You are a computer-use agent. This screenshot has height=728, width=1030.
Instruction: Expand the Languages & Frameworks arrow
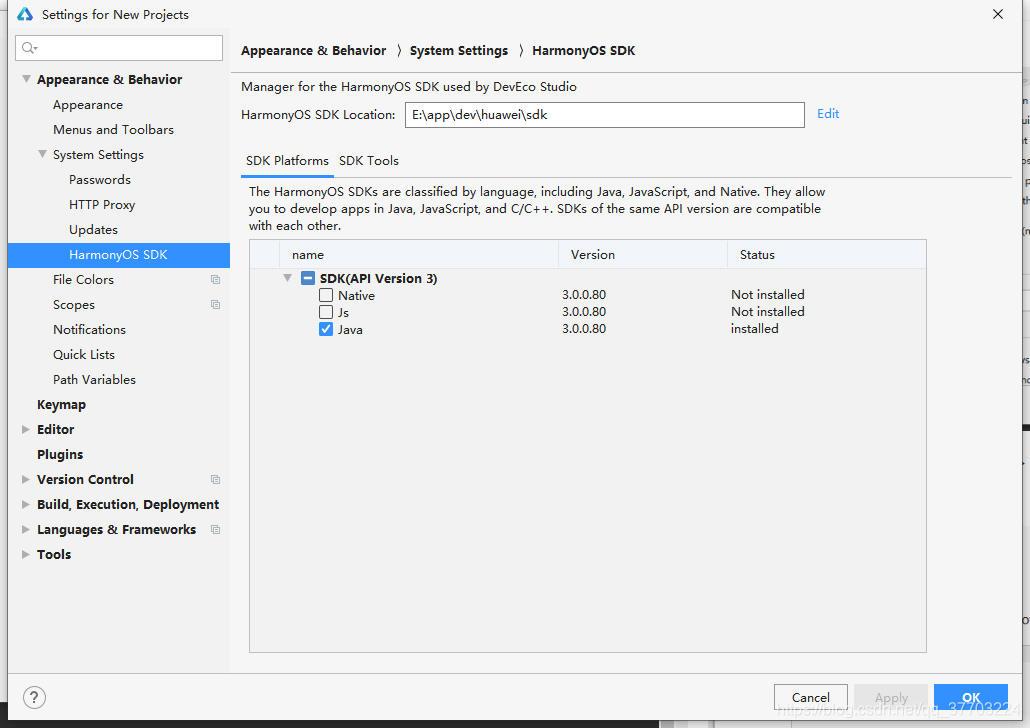[26, 529]
